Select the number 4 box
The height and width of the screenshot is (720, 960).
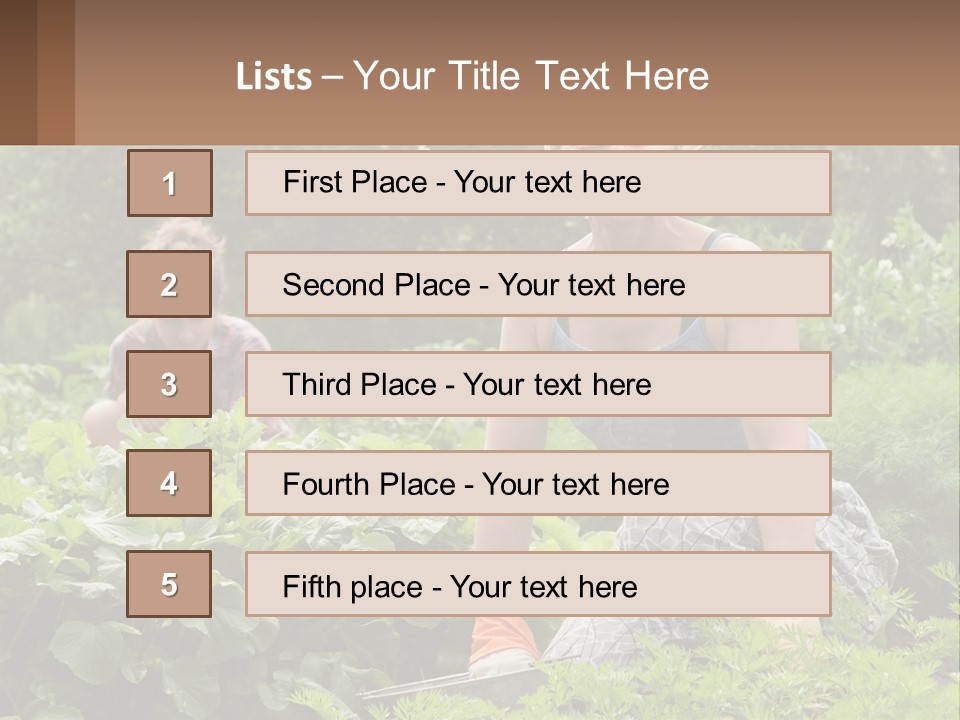point(169,484)
